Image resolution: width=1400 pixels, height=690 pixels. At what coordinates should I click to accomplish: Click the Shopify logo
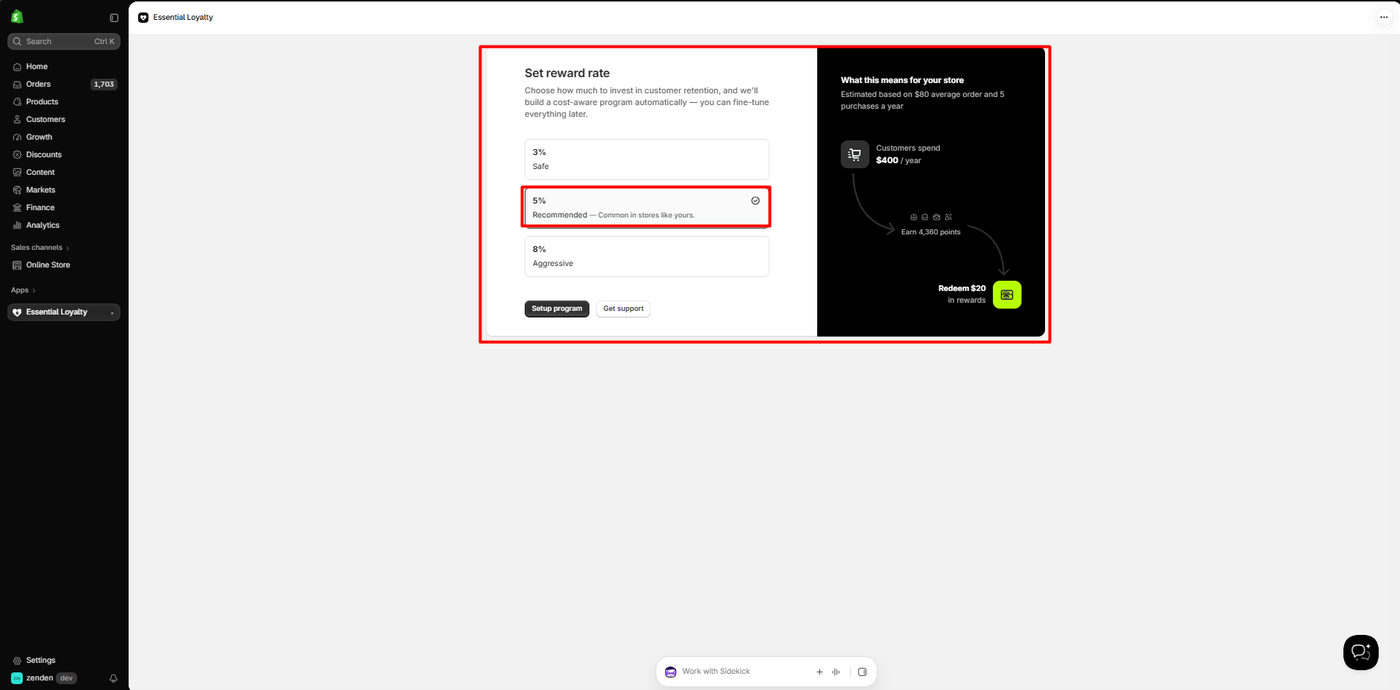click(17, 17)
